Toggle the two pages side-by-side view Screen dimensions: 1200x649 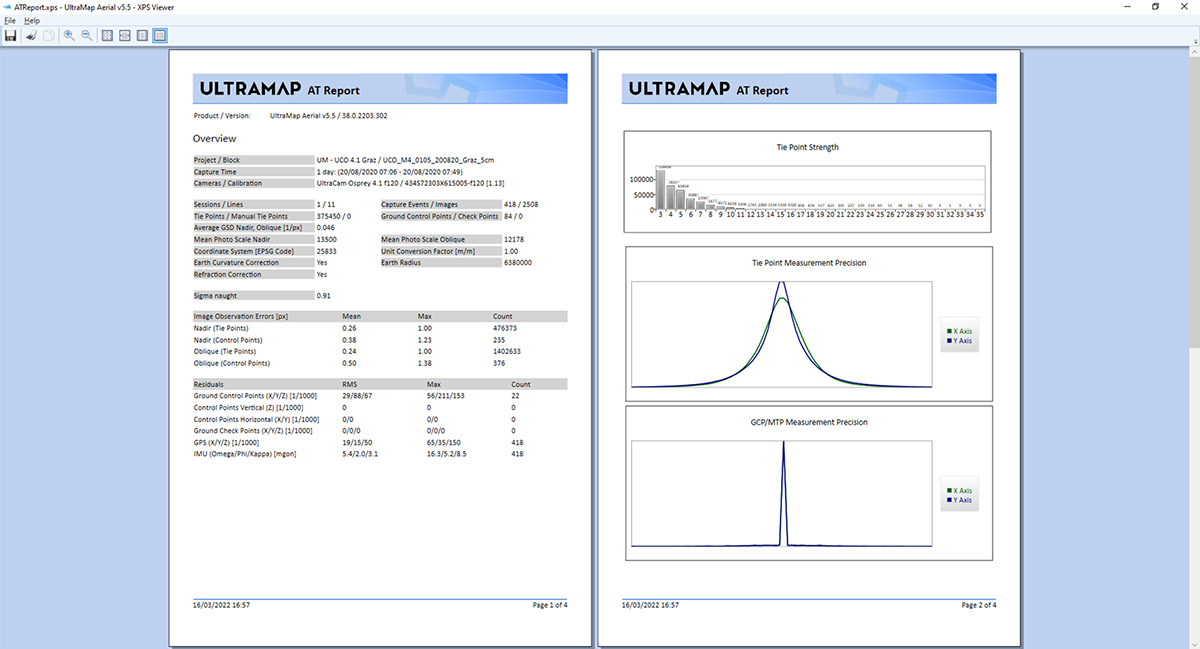160,35
